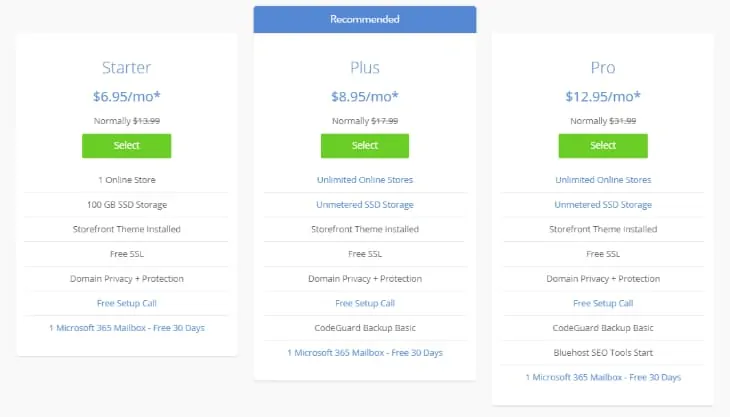Click the $6.95/mo* Starter price
This screenshot has width=730, height=417.
pyautogui.click(x=127, y=97)
